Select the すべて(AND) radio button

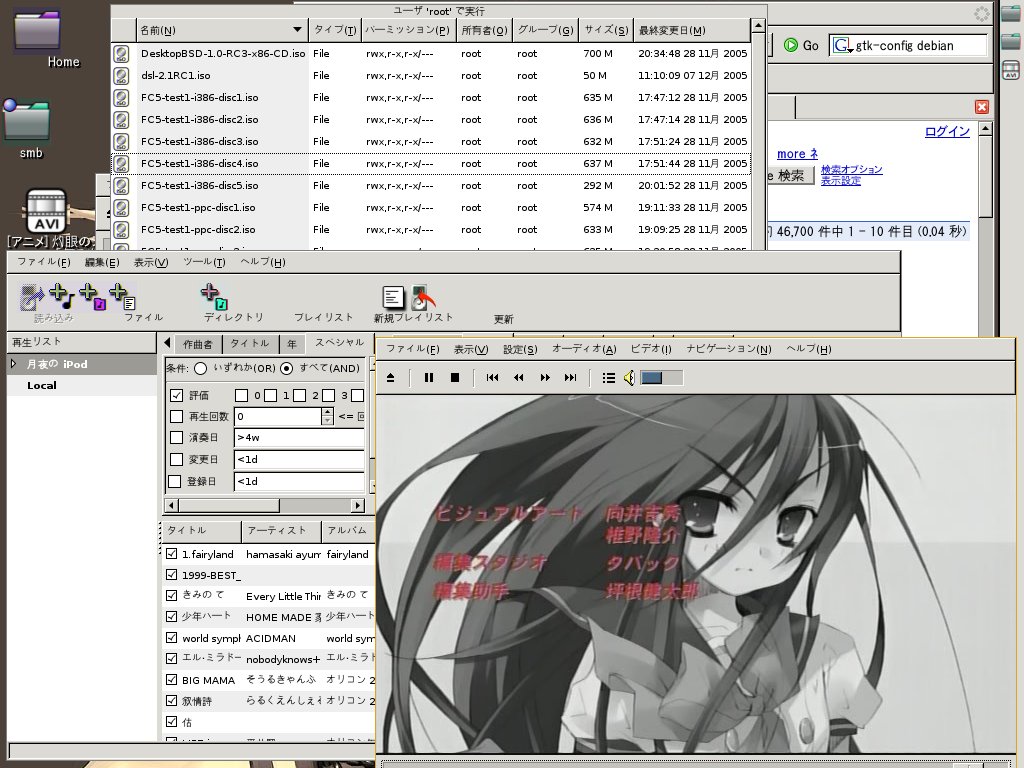[286, 368]
